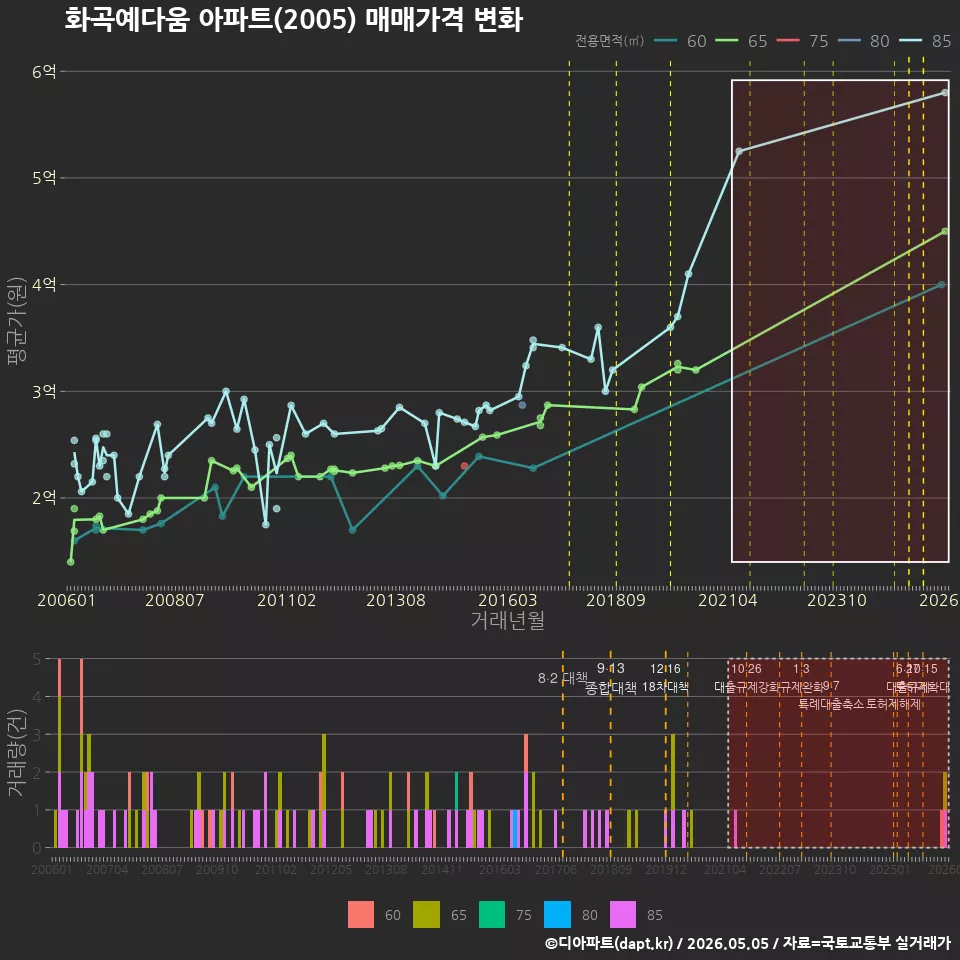The height and width of the screenshot is (960, 960).
Task: Click the 9·13 종합대책 policy annotation
Action: 610,678
